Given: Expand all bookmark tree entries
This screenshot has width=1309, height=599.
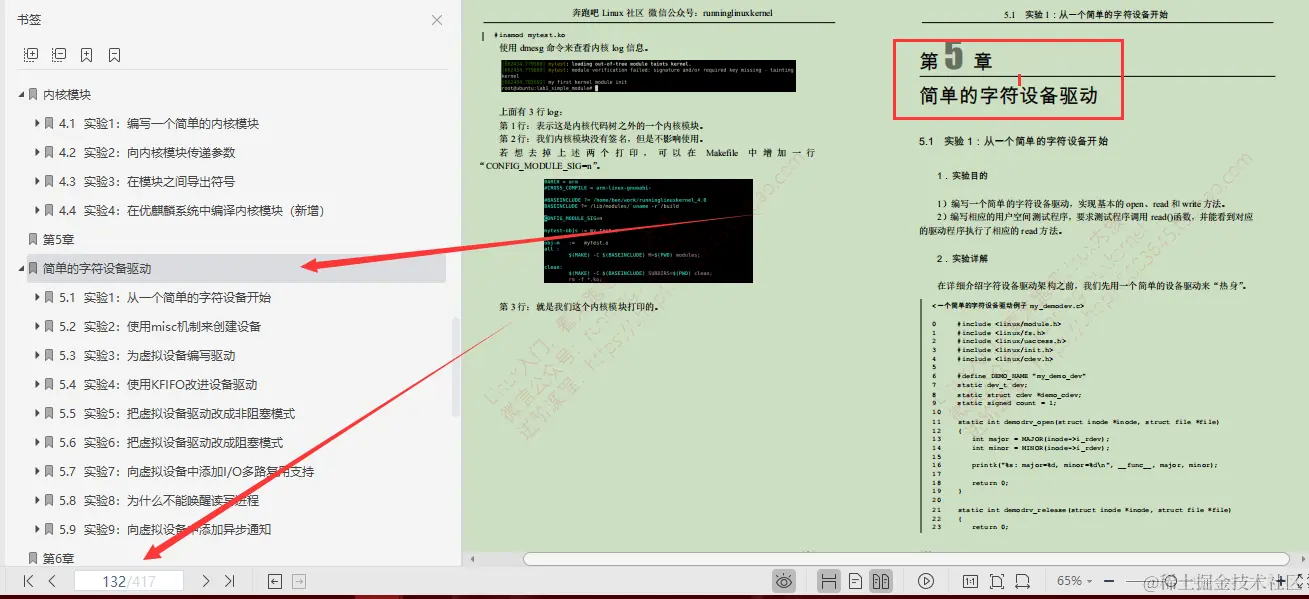Looking at the screenshot, I should point(31,54).
